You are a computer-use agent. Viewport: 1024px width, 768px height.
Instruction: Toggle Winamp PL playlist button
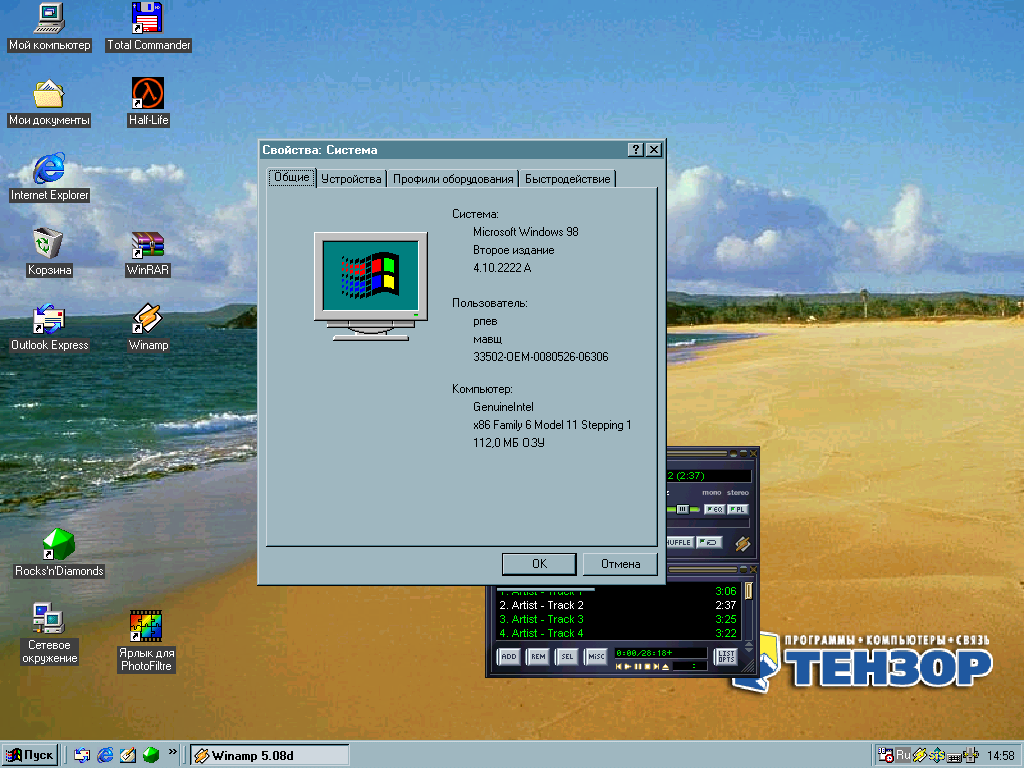point(738,509)
